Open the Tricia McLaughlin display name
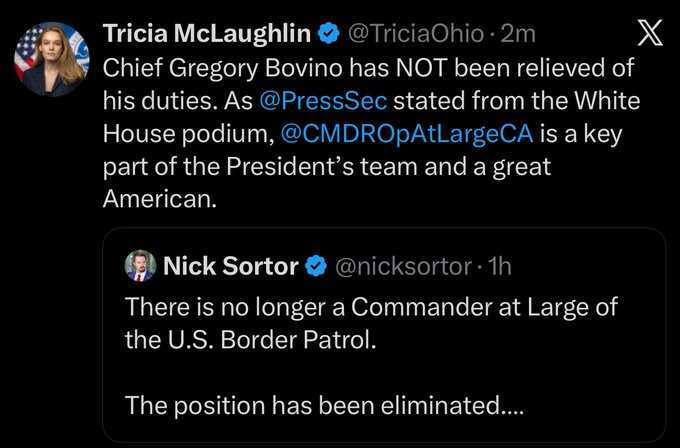Viewport: 680px width, 448px height. (207, 35)
